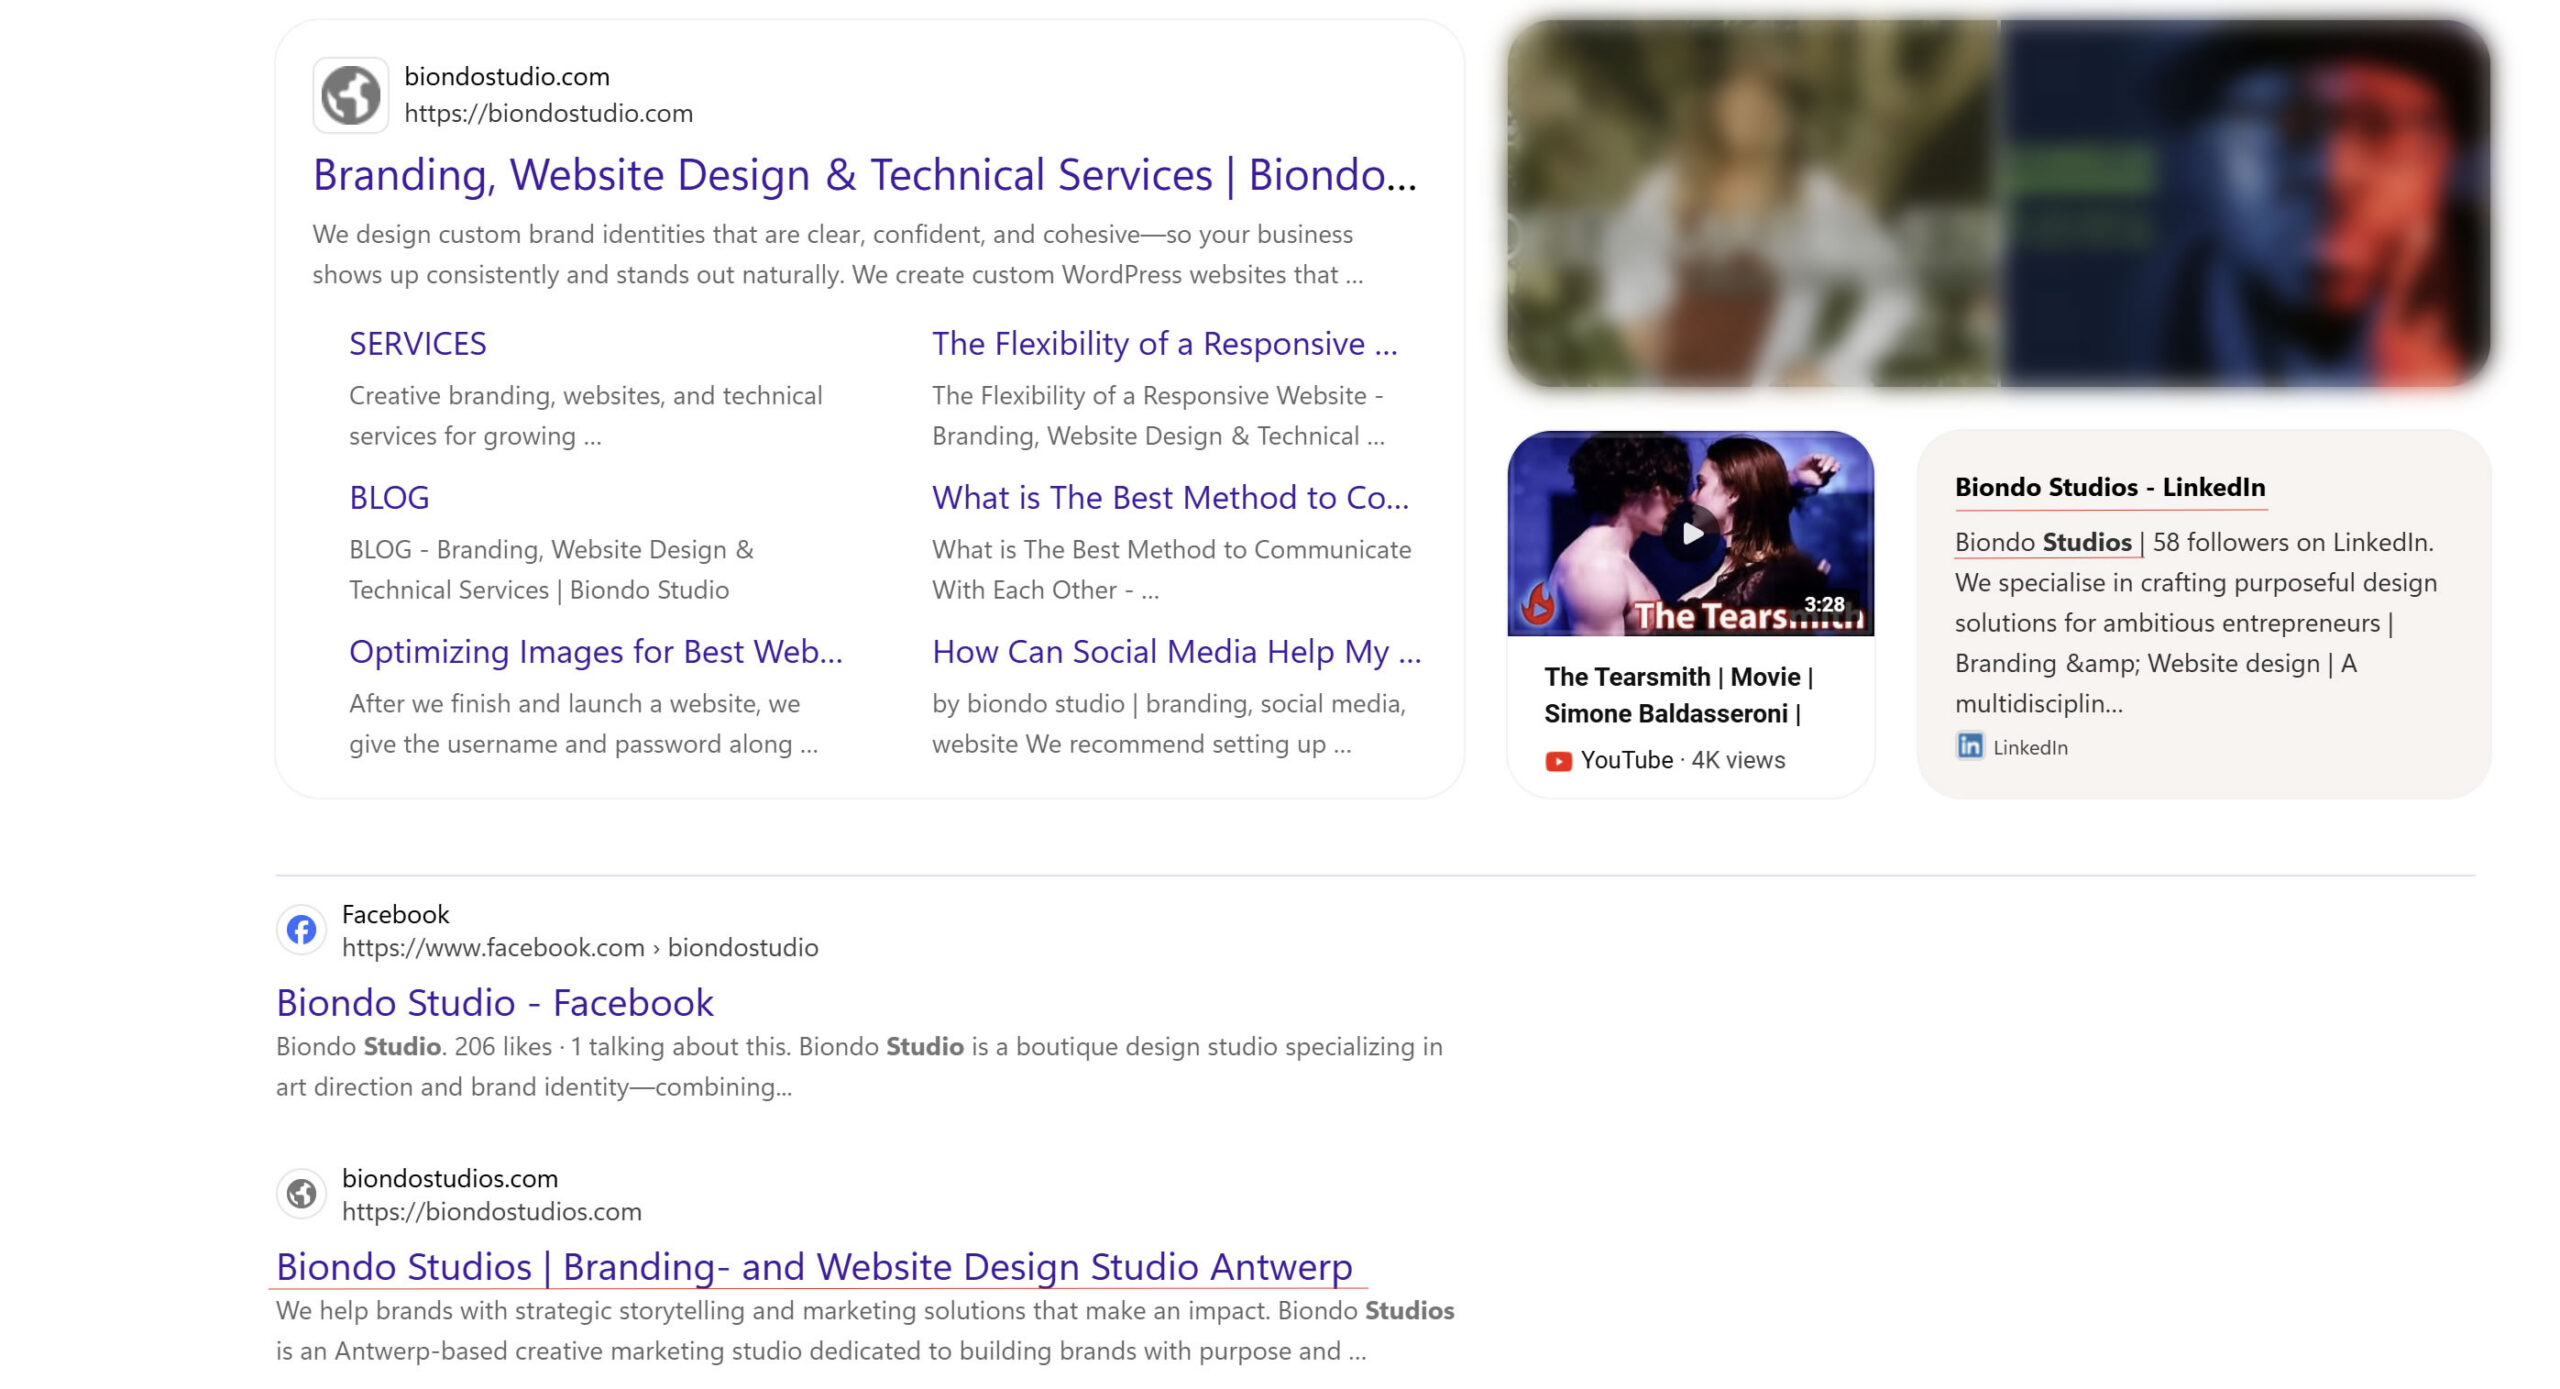Open Optimizing Images for Best Web link
Image resolution: width=2560 pixels, height=1389 pixels.
(x=595, y=652)
